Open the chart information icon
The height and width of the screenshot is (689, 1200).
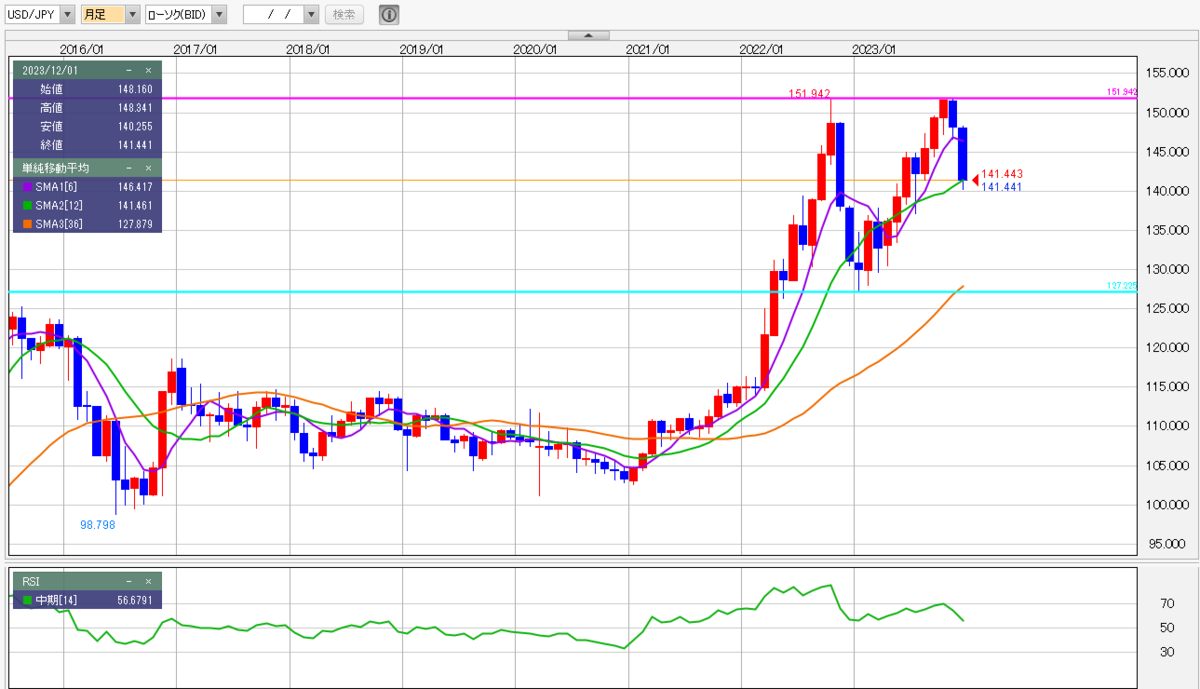coord(388,15)
